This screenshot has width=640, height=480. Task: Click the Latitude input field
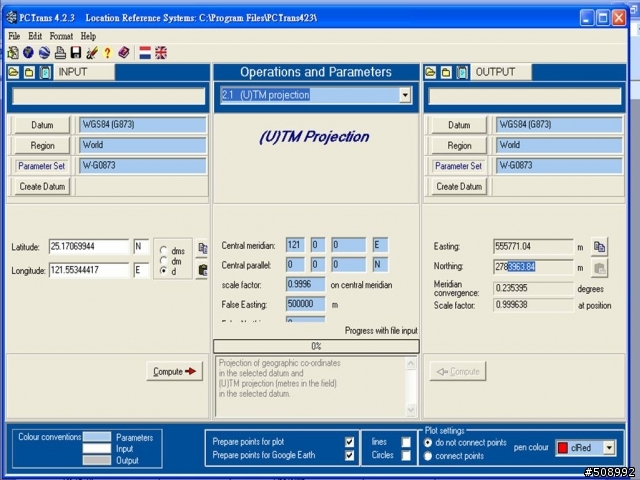click(89, 247)
